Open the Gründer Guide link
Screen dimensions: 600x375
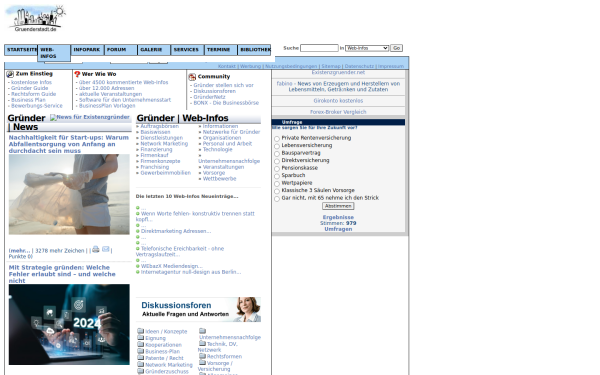tap(29, 88)
